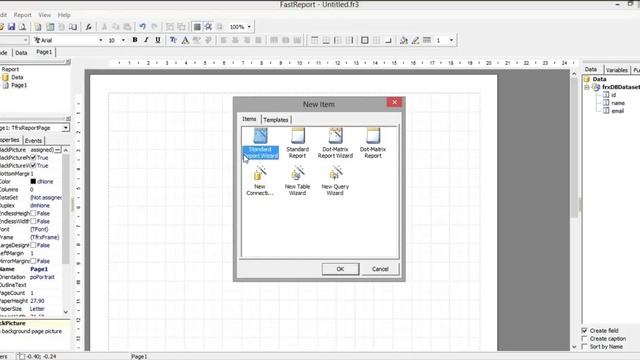Toggle the EndlessHeight False checkbox
The width and height of the screenshot is (640, 360).
point(33,213)
